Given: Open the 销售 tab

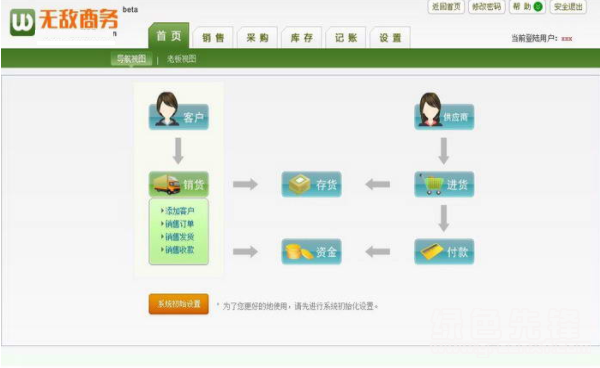Looking at the screenshot, I should [x=213, y=37].
